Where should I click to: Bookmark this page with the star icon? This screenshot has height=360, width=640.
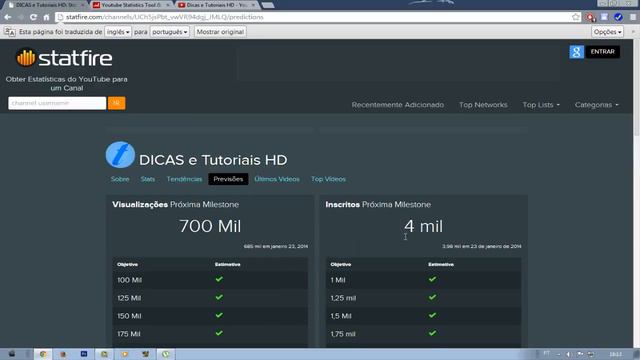click(x=576, y=17)
